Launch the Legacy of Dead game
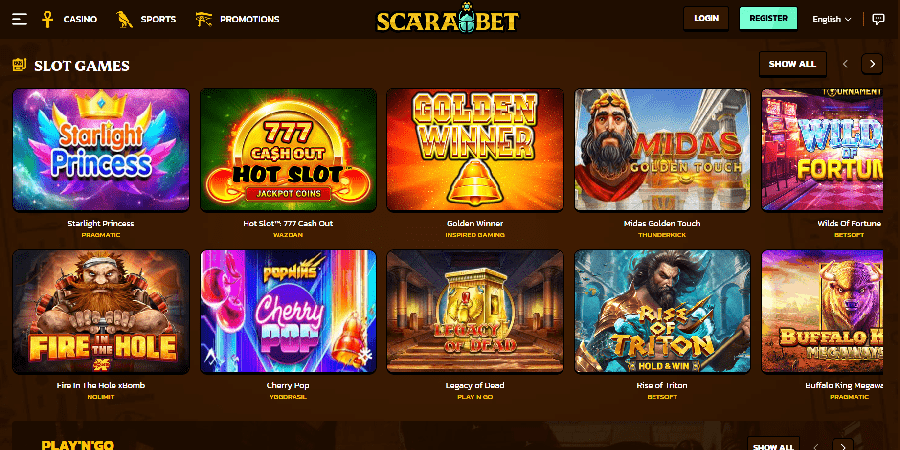The height and width of the screenshot is (450, 900). tap(475, 312)
